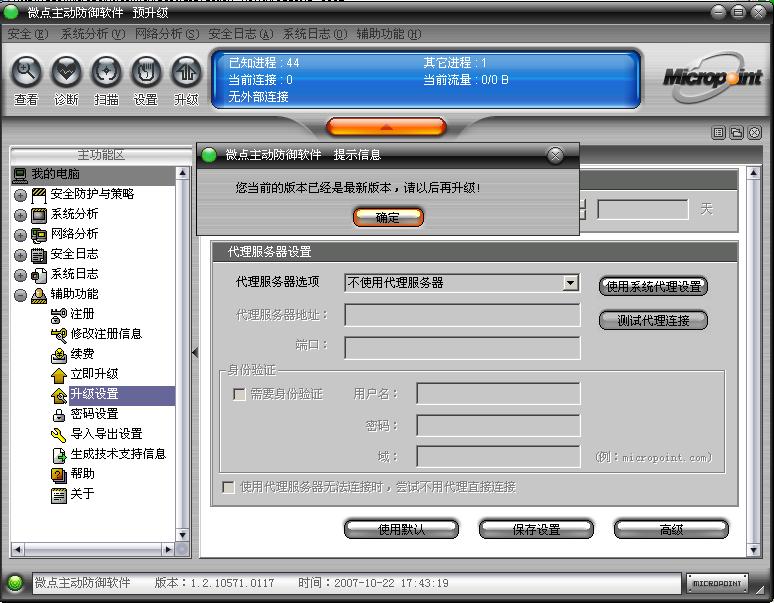Click the 辅助功能 tree item icon
The height and width of the screenshot is (603, 774).
[39, 295]
